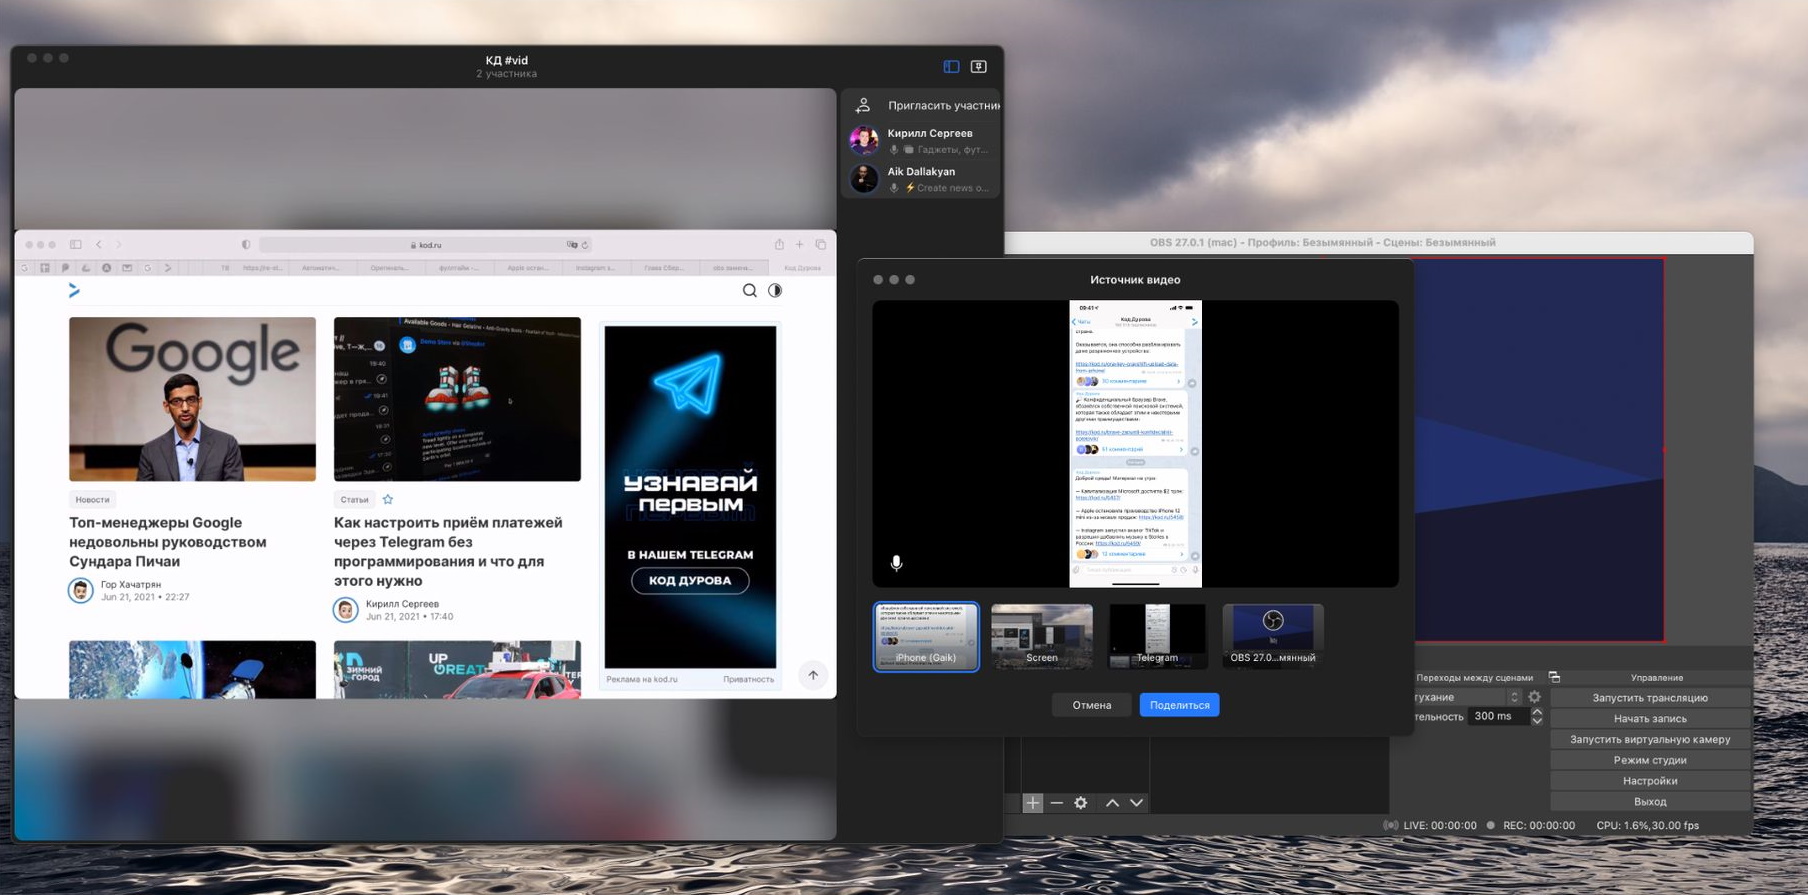This screenshot has height=895, width=1808.
Task: Click Запустить трансляцию in OBS controls
Action: point(1649,698)
